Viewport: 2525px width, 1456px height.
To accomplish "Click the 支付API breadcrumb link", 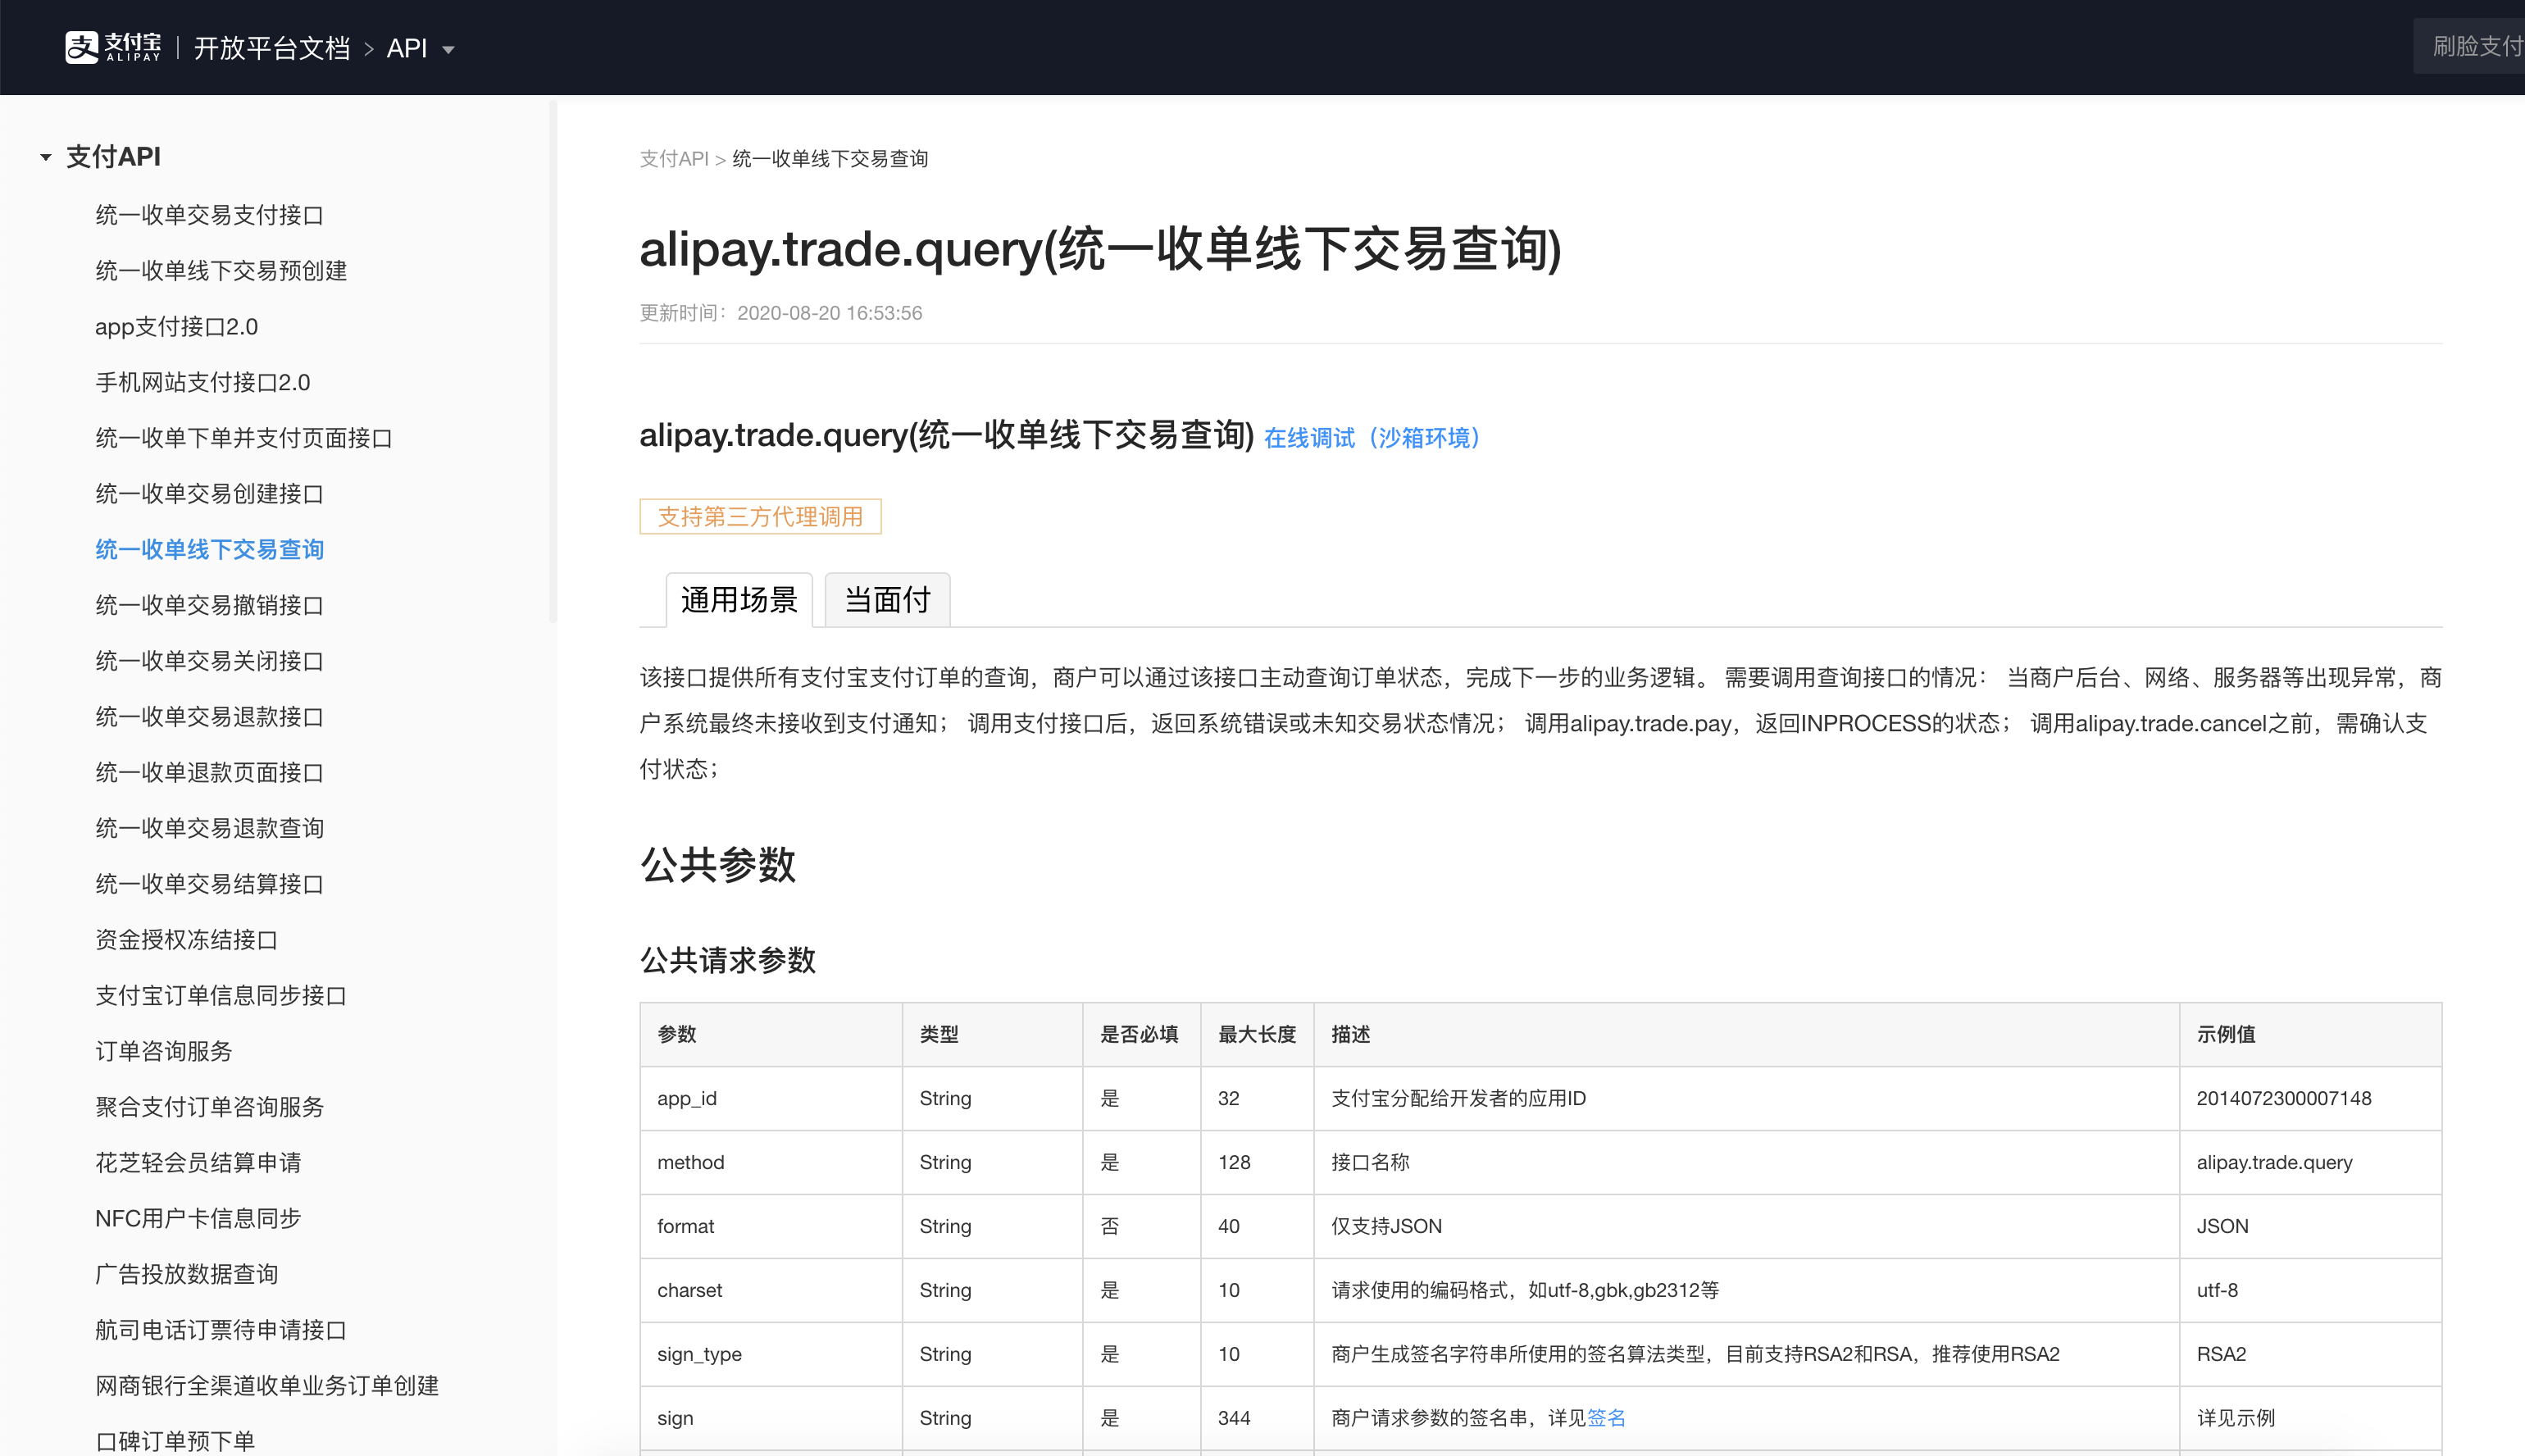I will point(673,159).
